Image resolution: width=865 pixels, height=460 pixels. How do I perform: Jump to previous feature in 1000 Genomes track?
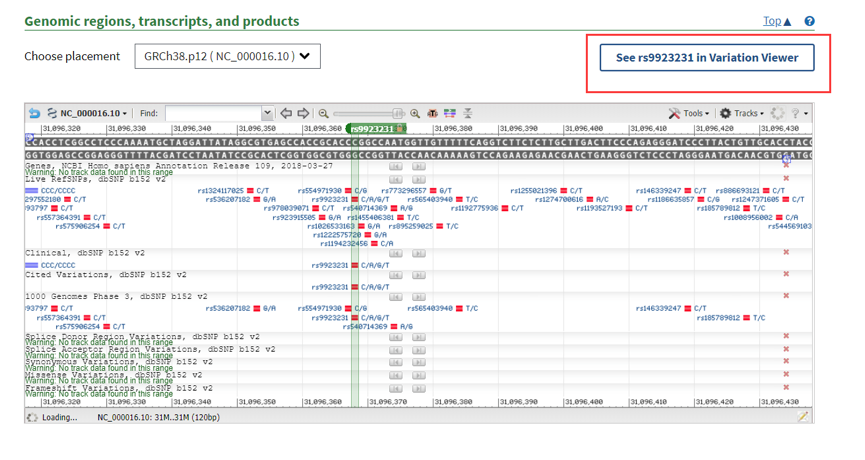(396, 297)
